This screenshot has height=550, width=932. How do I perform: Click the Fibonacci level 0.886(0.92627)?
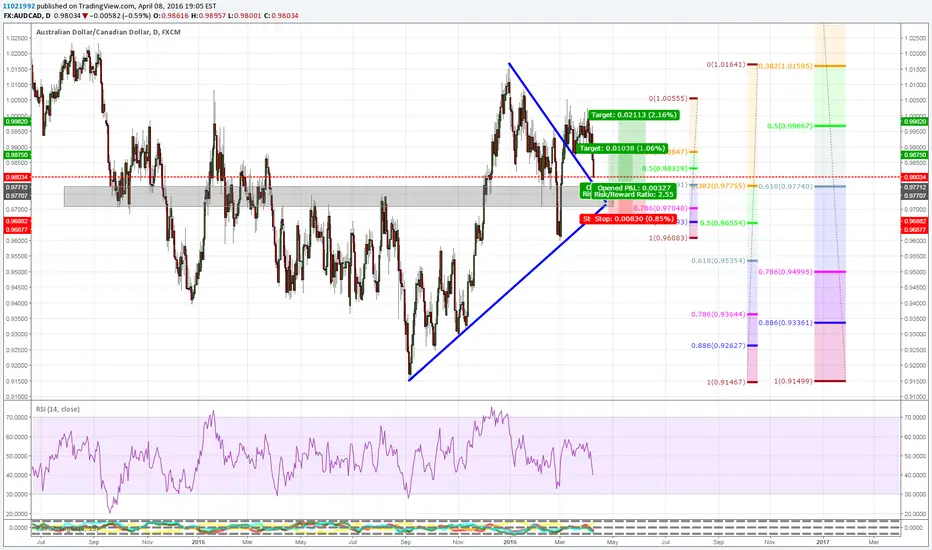pyautogui.click(x=718, y=345)
